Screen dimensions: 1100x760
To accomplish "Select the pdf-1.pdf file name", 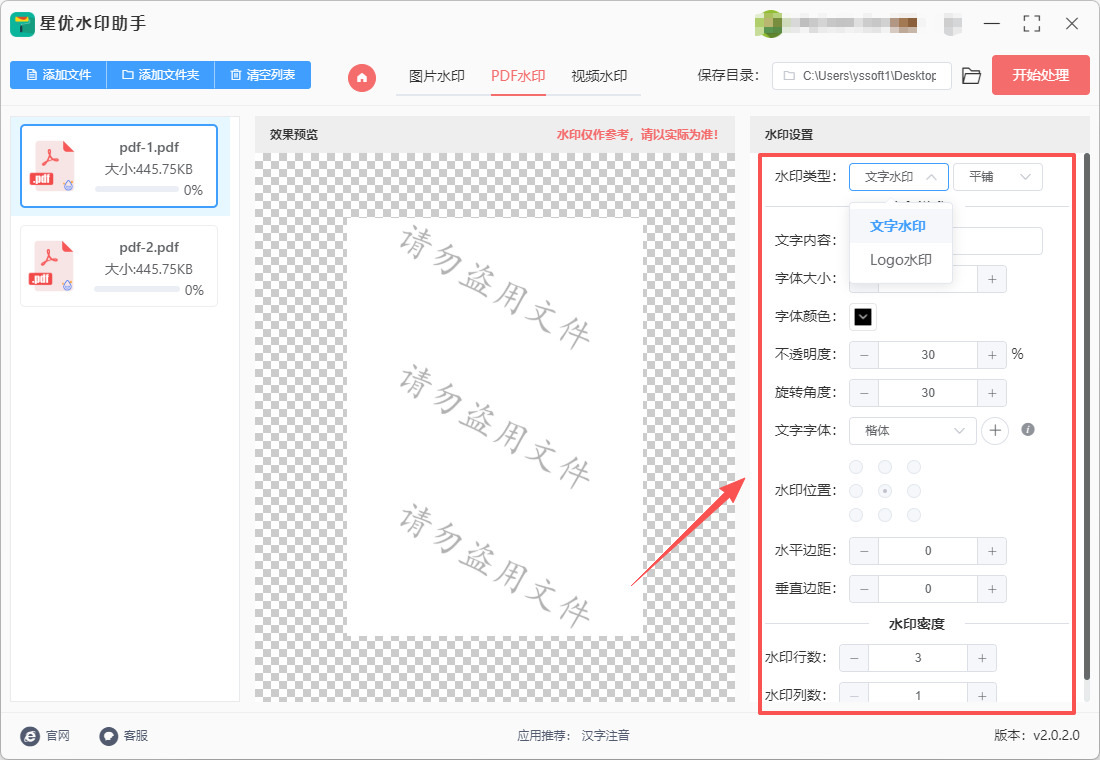I will click(x=149, y=147).
